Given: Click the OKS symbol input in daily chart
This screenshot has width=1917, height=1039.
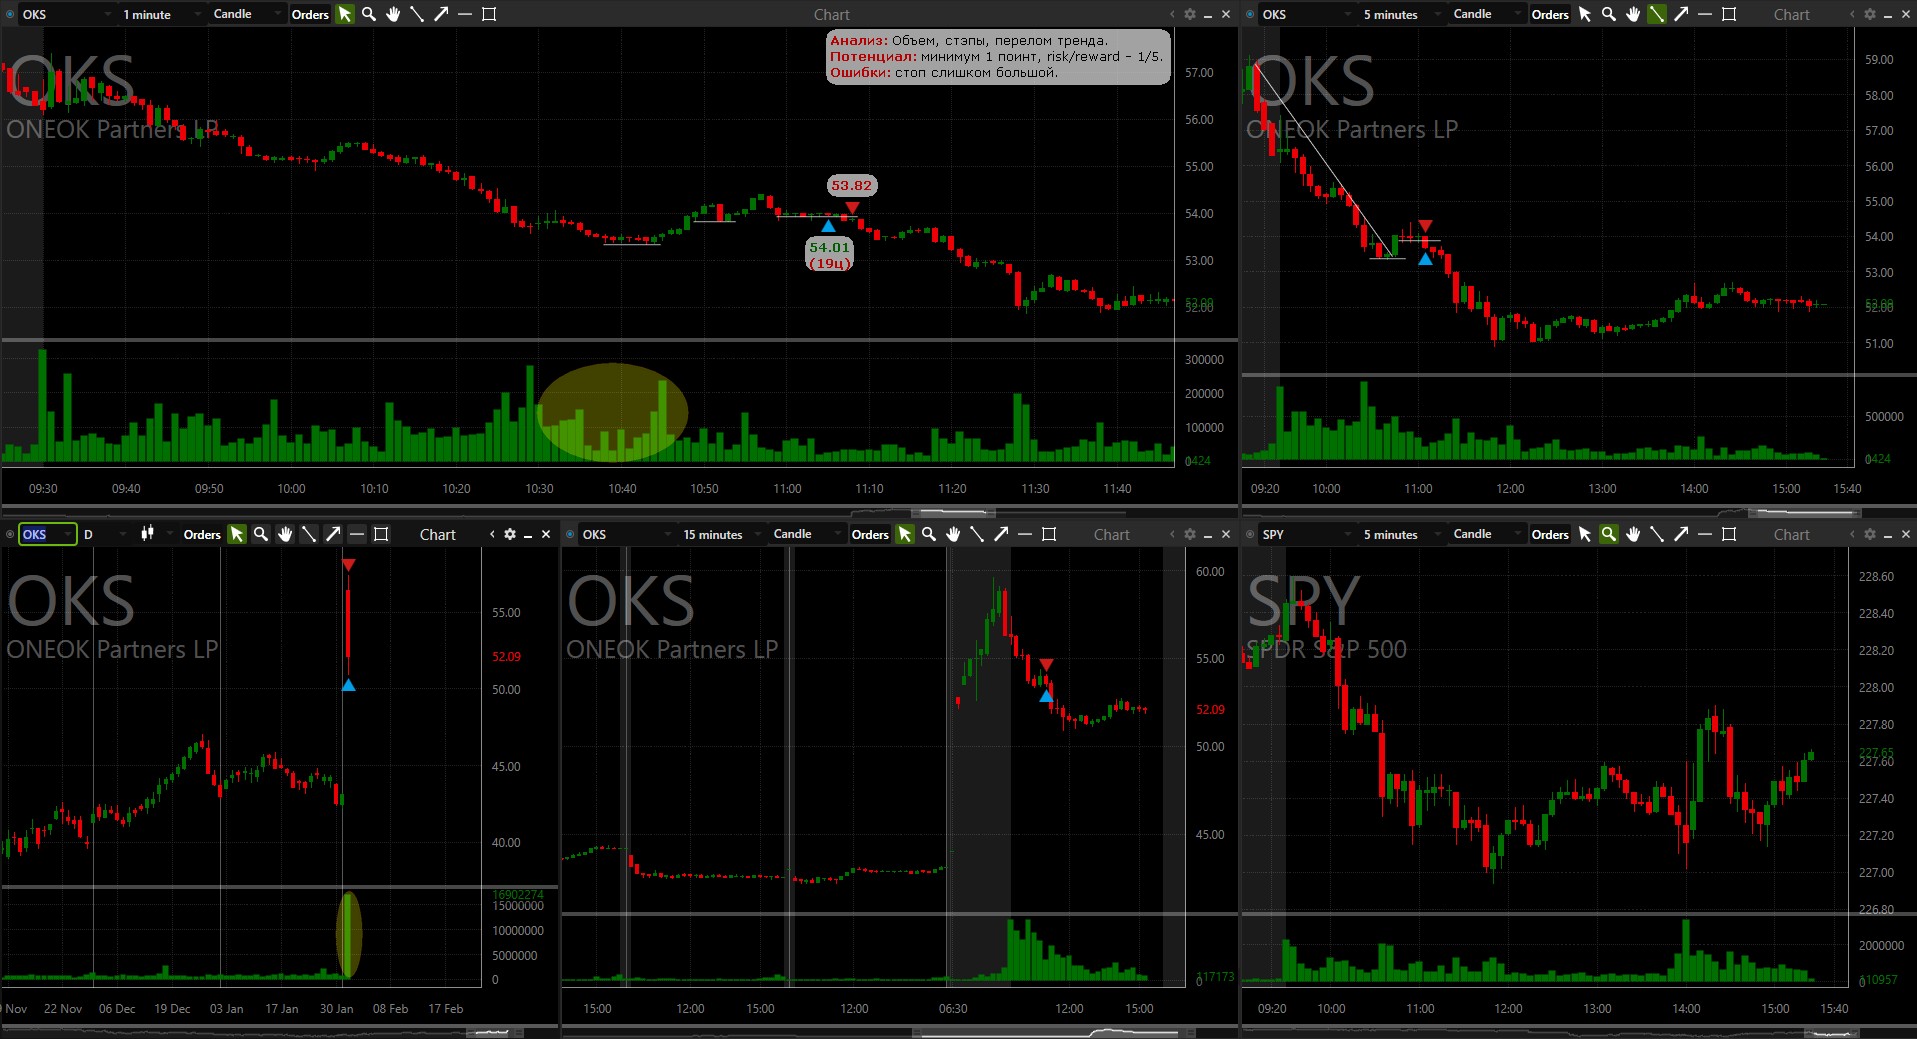Looking at the screenshot, I should (47, 534).
